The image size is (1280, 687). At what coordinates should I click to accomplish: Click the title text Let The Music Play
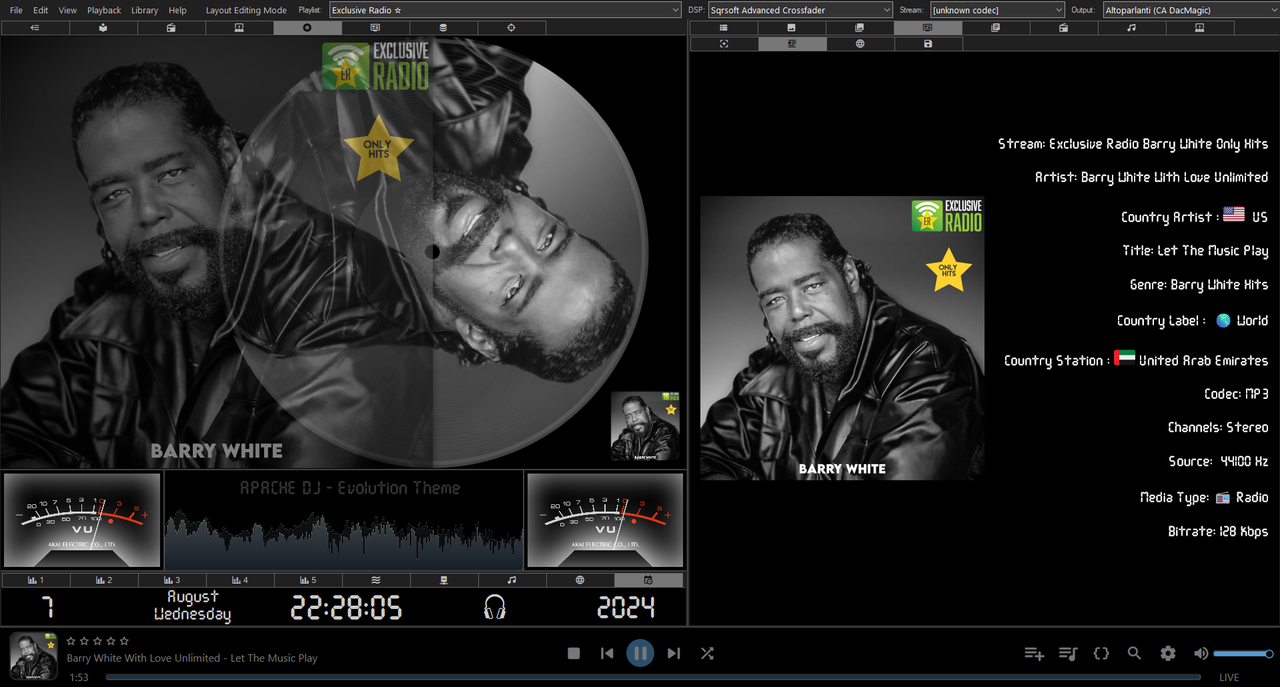click(x=1195, y=250)
